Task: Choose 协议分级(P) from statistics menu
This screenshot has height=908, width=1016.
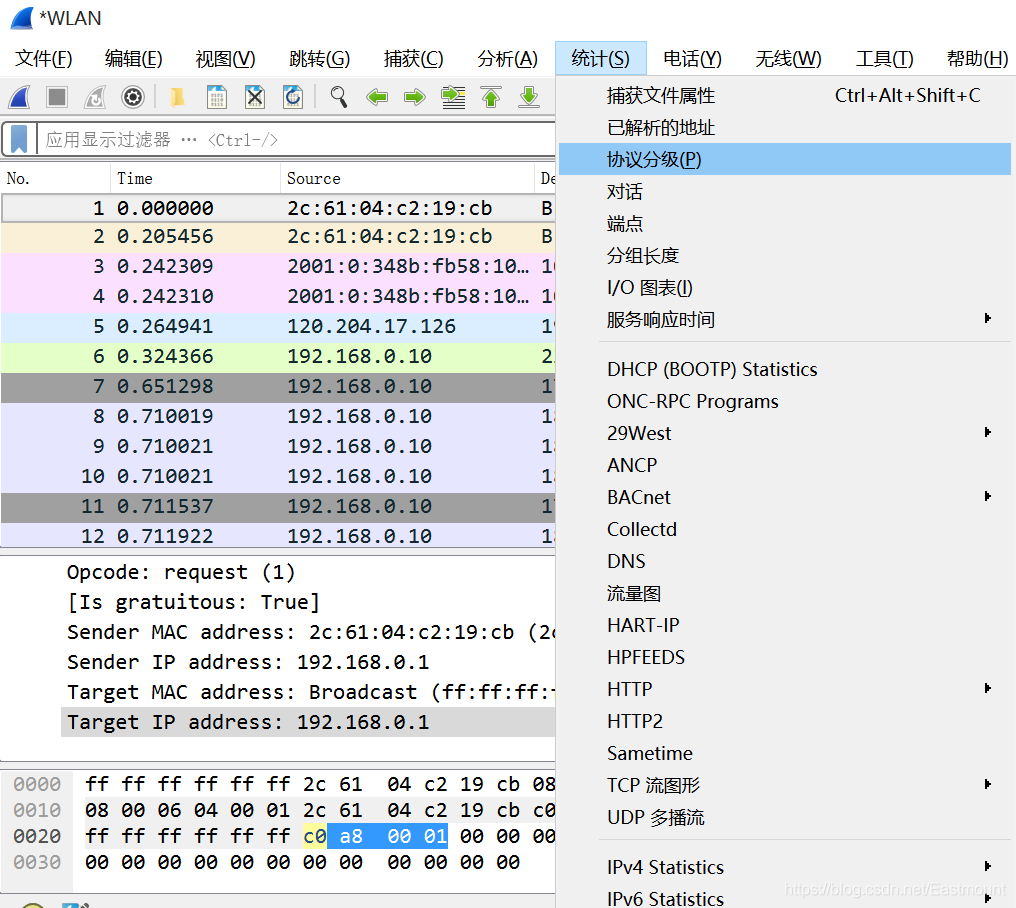Action: 785,159
